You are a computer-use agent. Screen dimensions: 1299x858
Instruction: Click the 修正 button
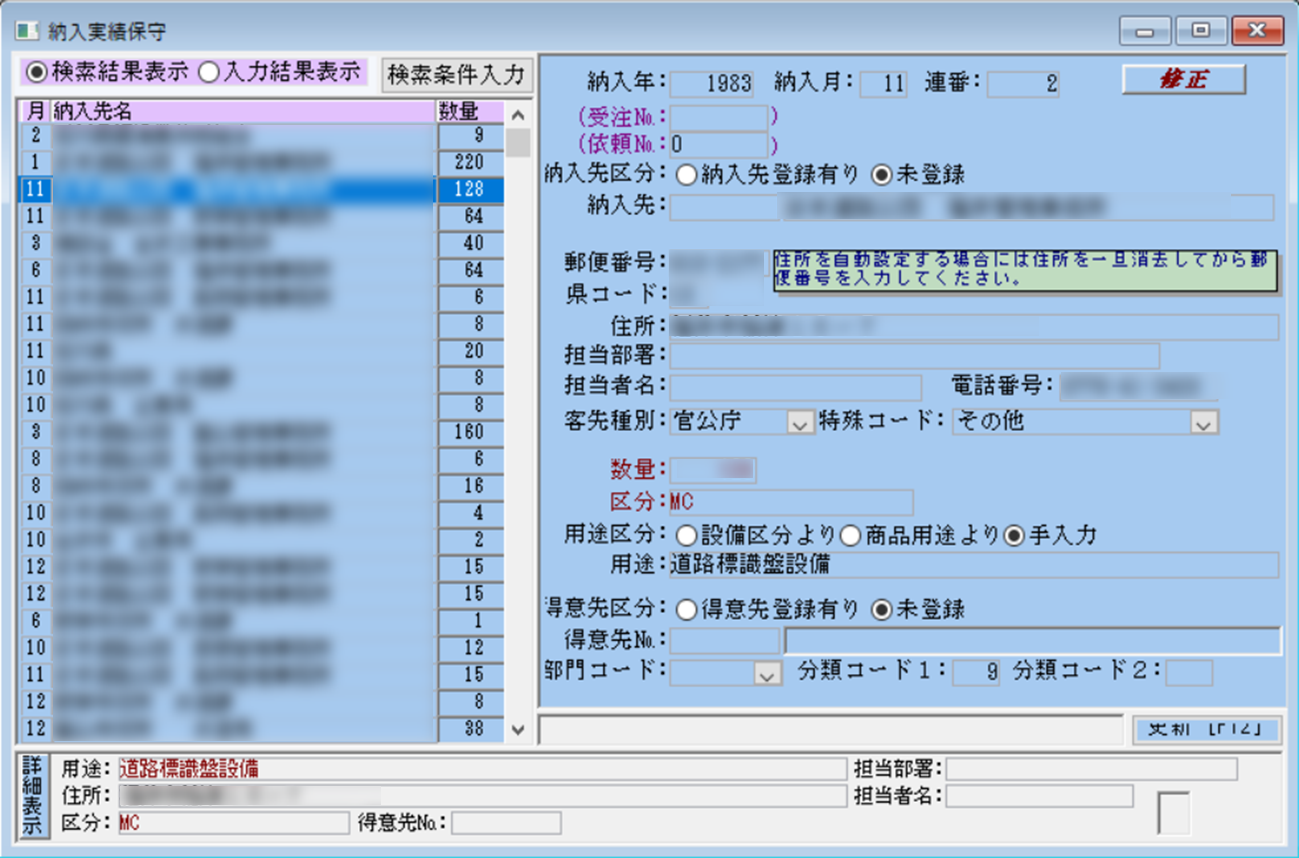pyautogui.click(x=1184, y=80)
